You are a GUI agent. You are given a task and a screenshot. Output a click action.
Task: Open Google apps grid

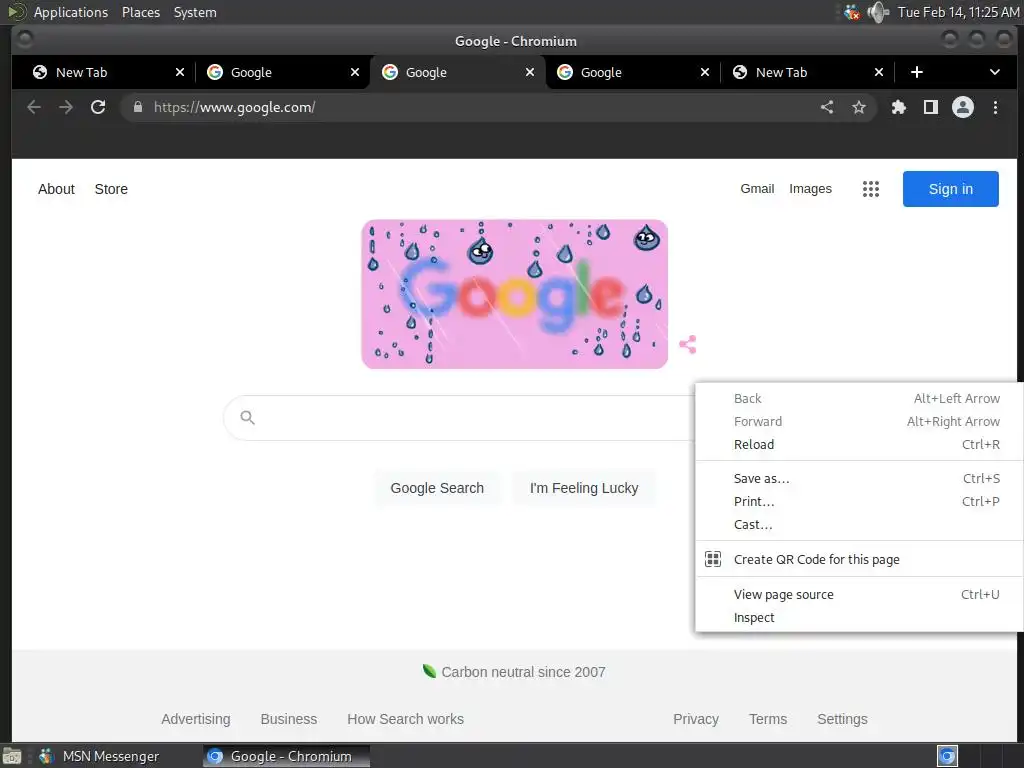pyautogui.click(x=871, y=189)
